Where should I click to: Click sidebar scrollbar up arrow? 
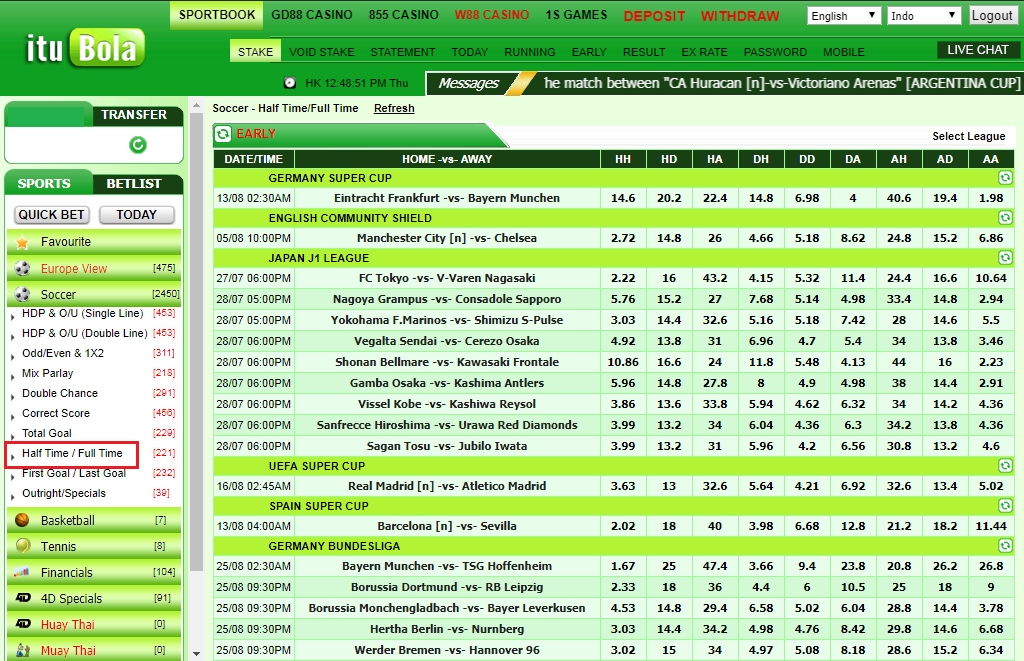[x=197, y=105]
